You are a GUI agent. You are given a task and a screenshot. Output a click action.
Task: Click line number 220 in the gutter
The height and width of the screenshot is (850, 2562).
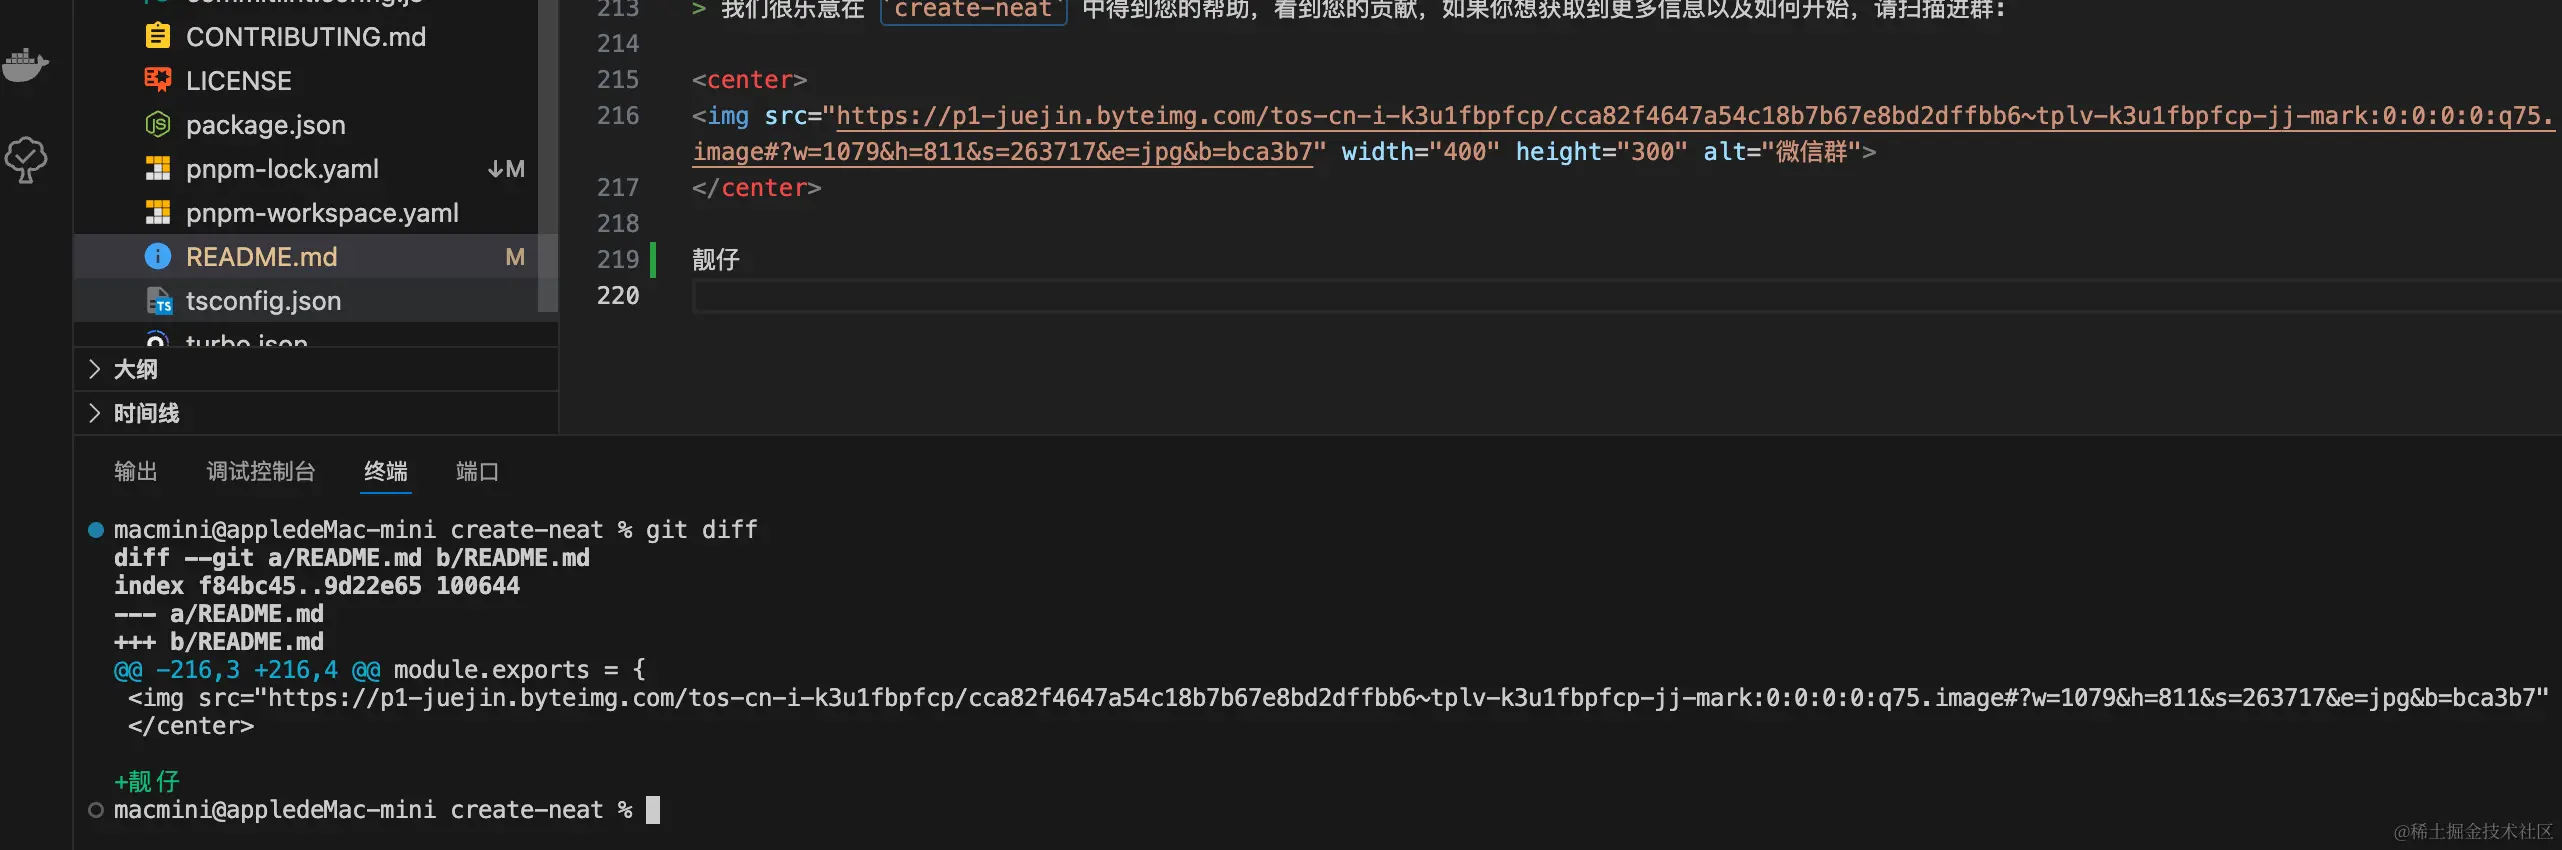(x=618, y=296)
